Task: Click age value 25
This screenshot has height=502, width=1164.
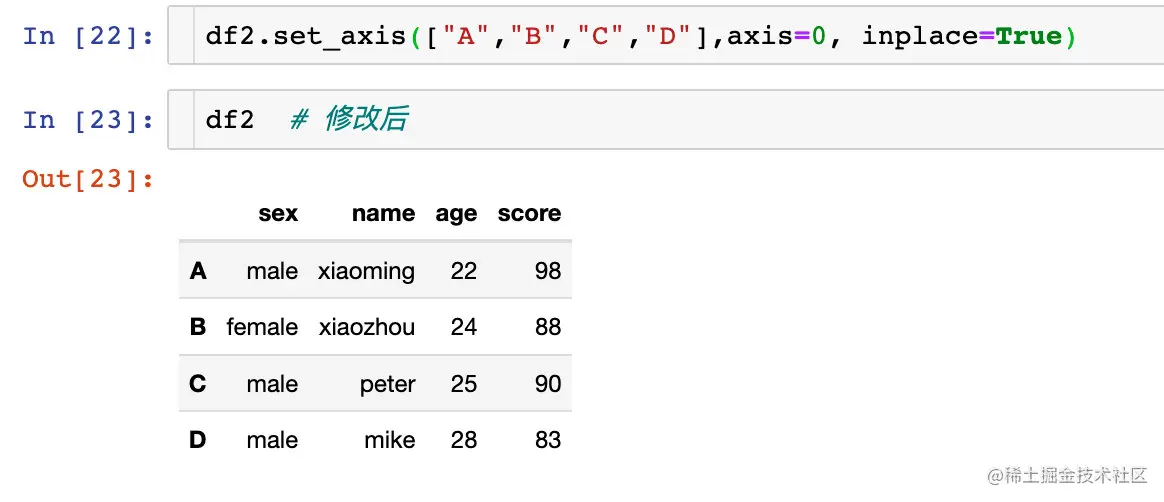Action: tap(463, 384)
